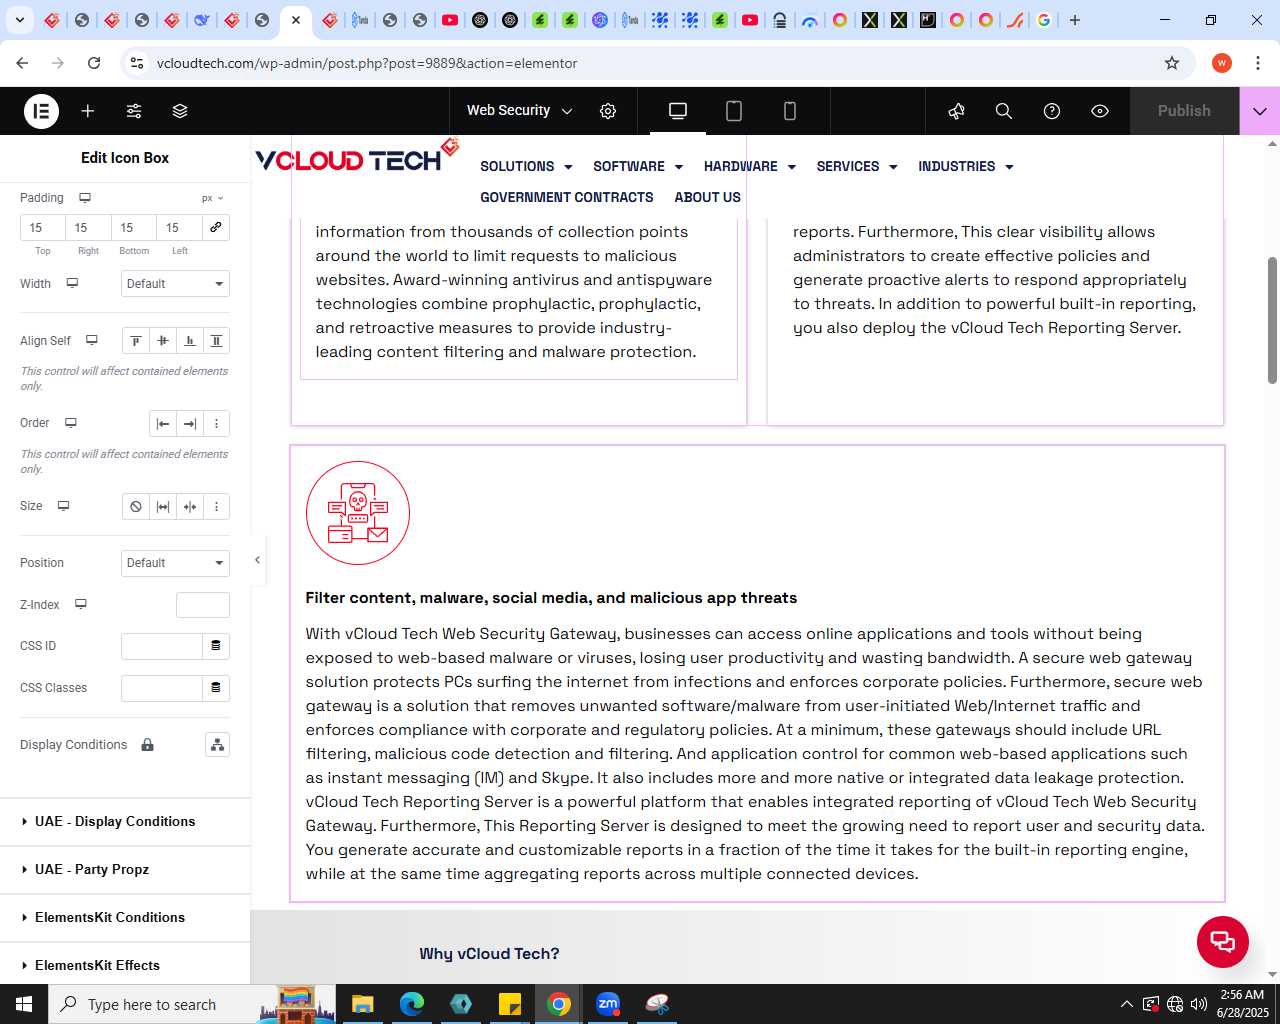Open Zoom app in taskbar

point(608,1004)
